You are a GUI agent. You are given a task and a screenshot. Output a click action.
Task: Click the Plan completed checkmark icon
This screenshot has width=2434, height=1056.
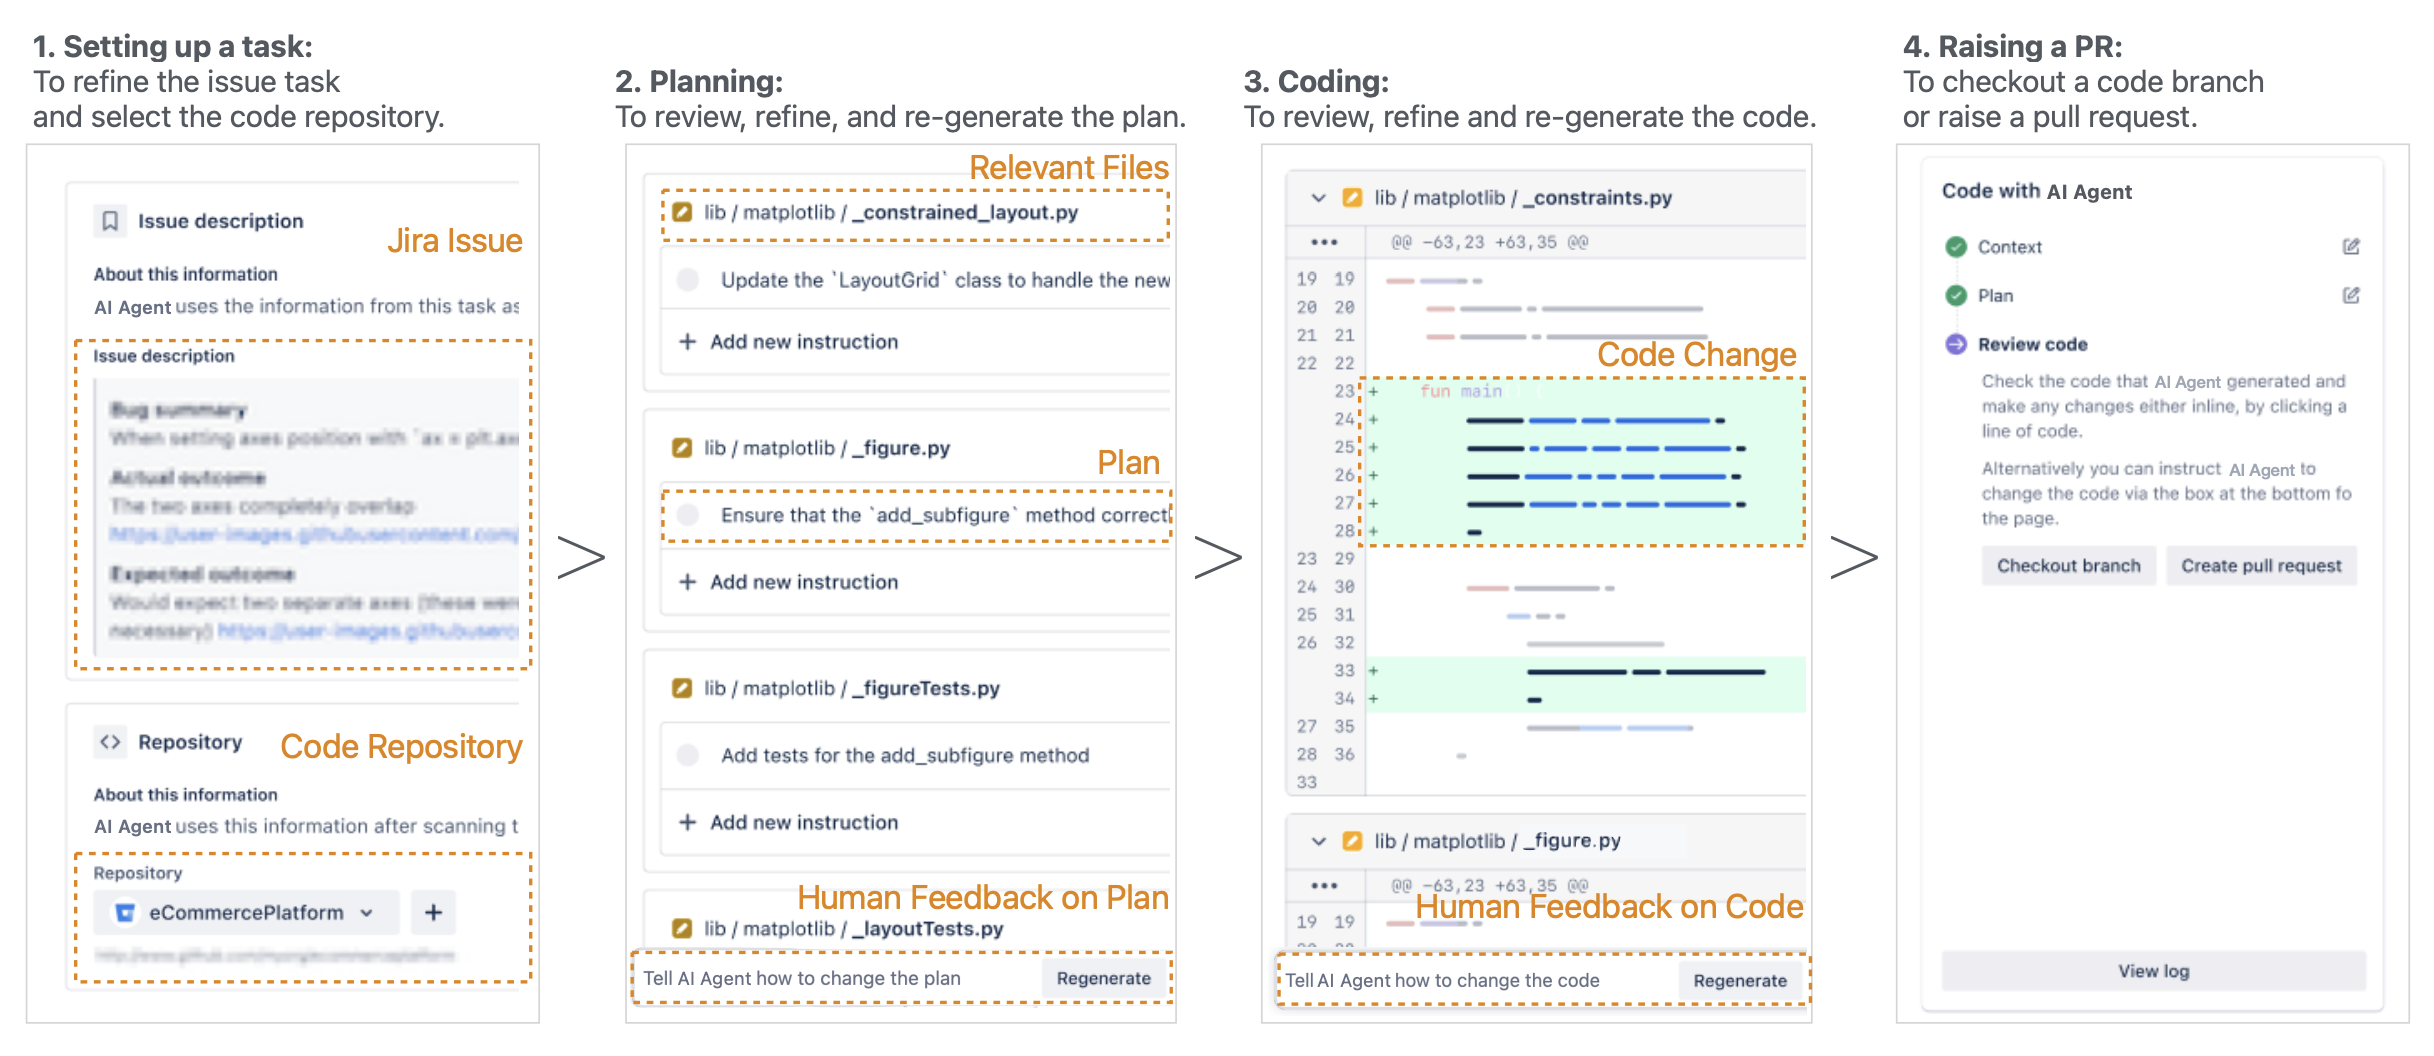click(x=1956, y=295)
